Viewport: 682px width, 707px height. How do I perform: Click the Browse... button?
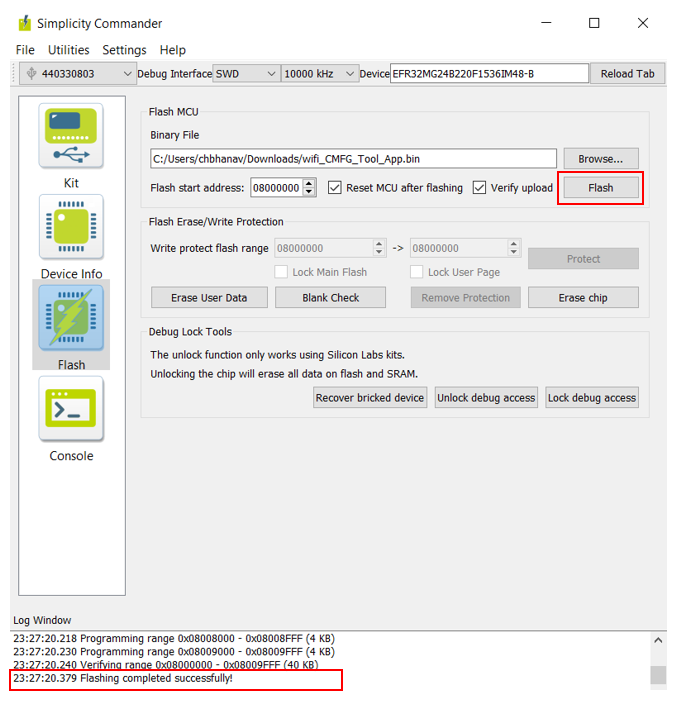(600, 159)
